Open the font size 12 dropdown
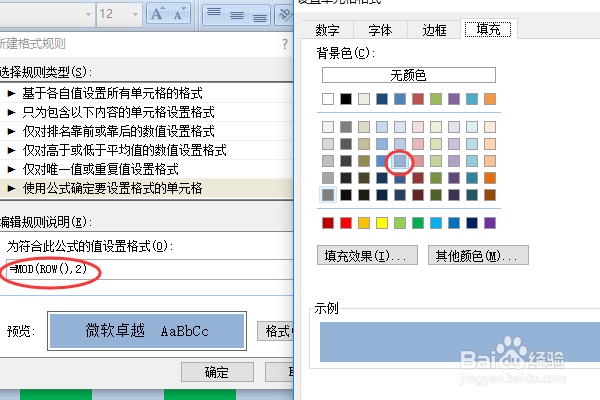 [x=135, y=15]
